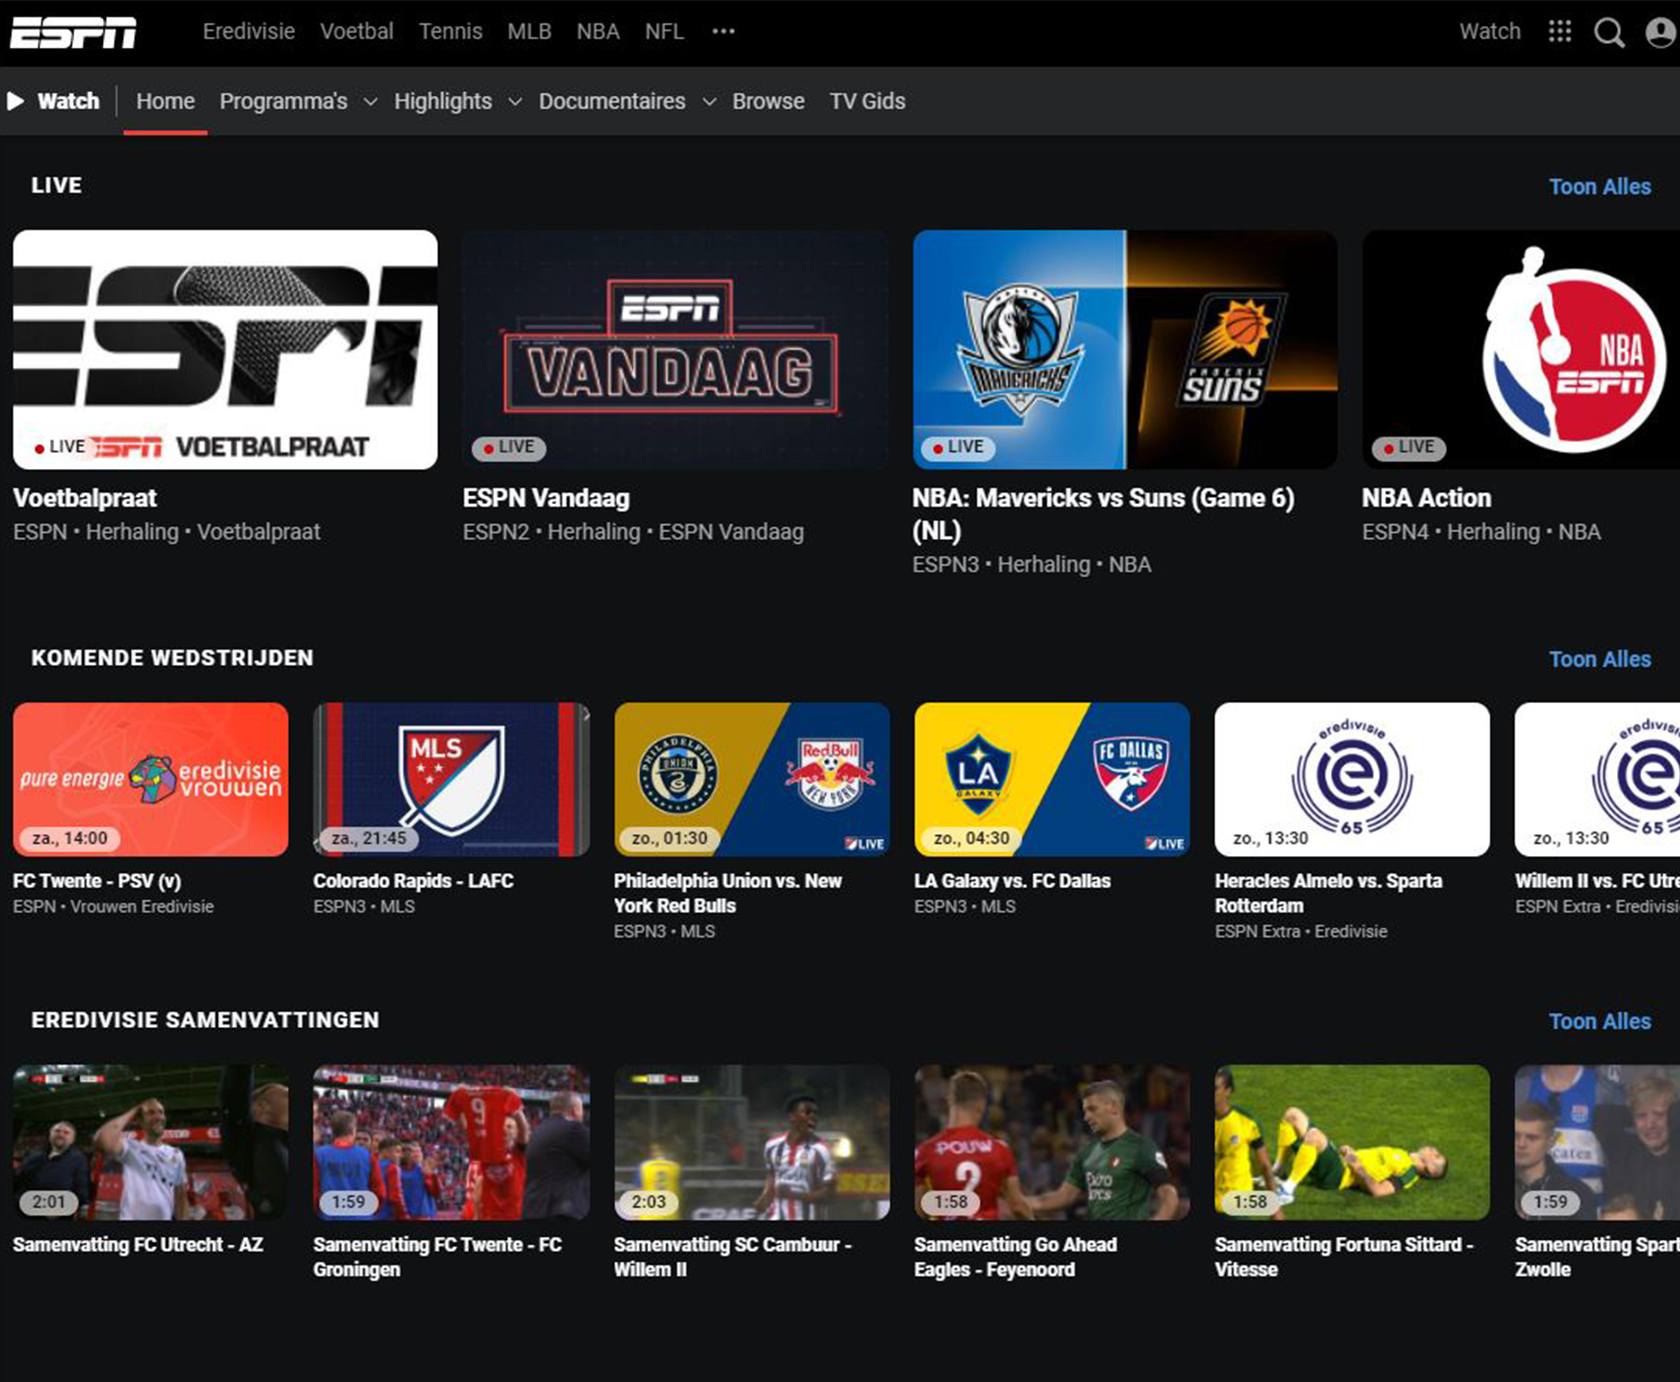The image size is (1680, 1382).
Task: Click the LIVE section heading
Action: [57, 185]
